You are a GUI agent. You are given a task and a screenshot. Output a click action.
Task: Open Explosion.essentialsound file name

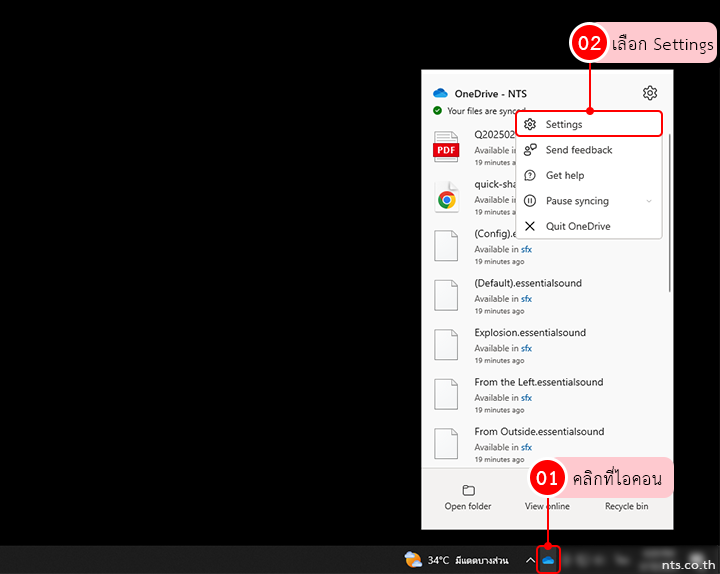[530, 332]
